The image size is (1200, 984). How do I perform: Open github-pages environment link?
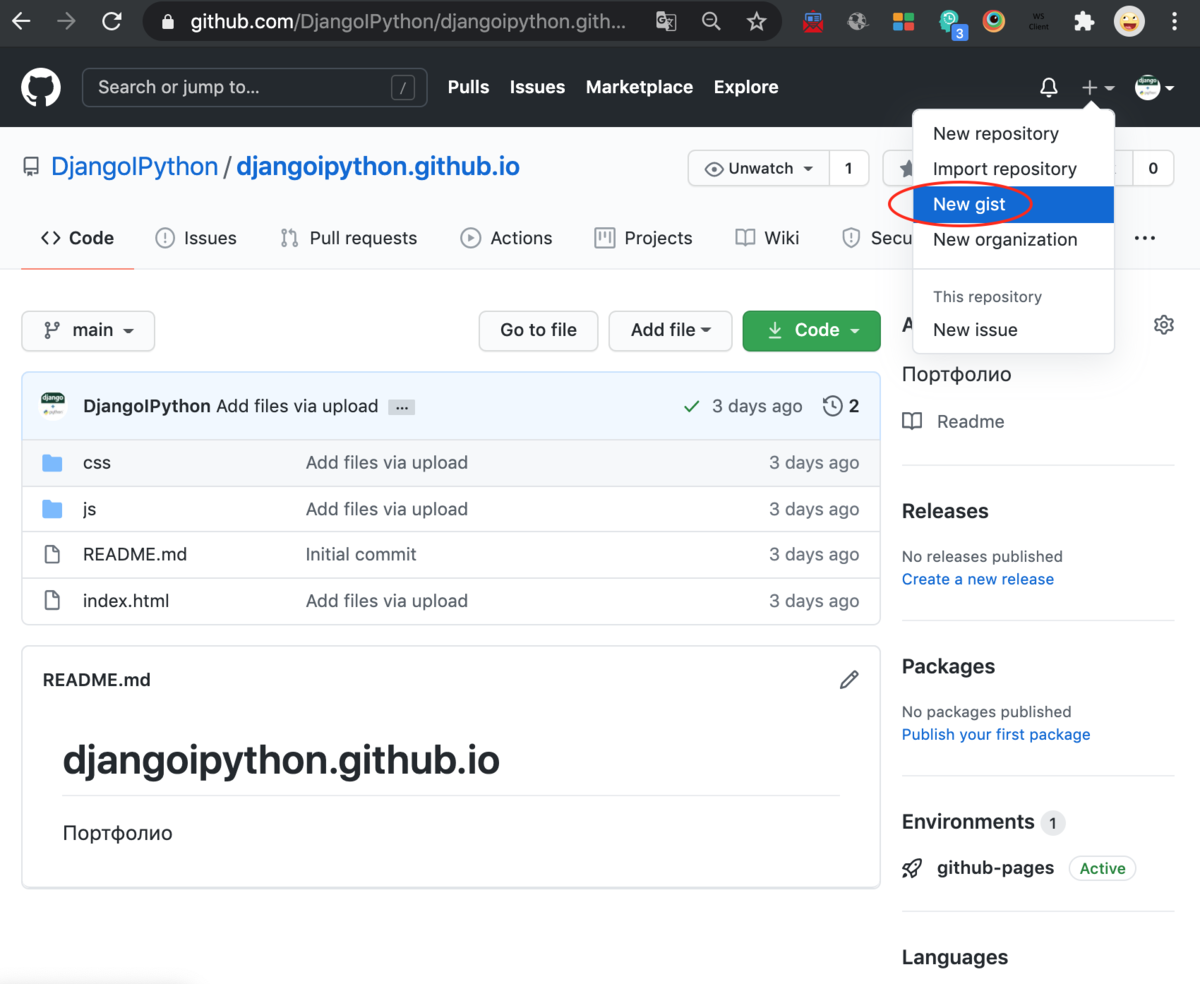click(995, 868)
